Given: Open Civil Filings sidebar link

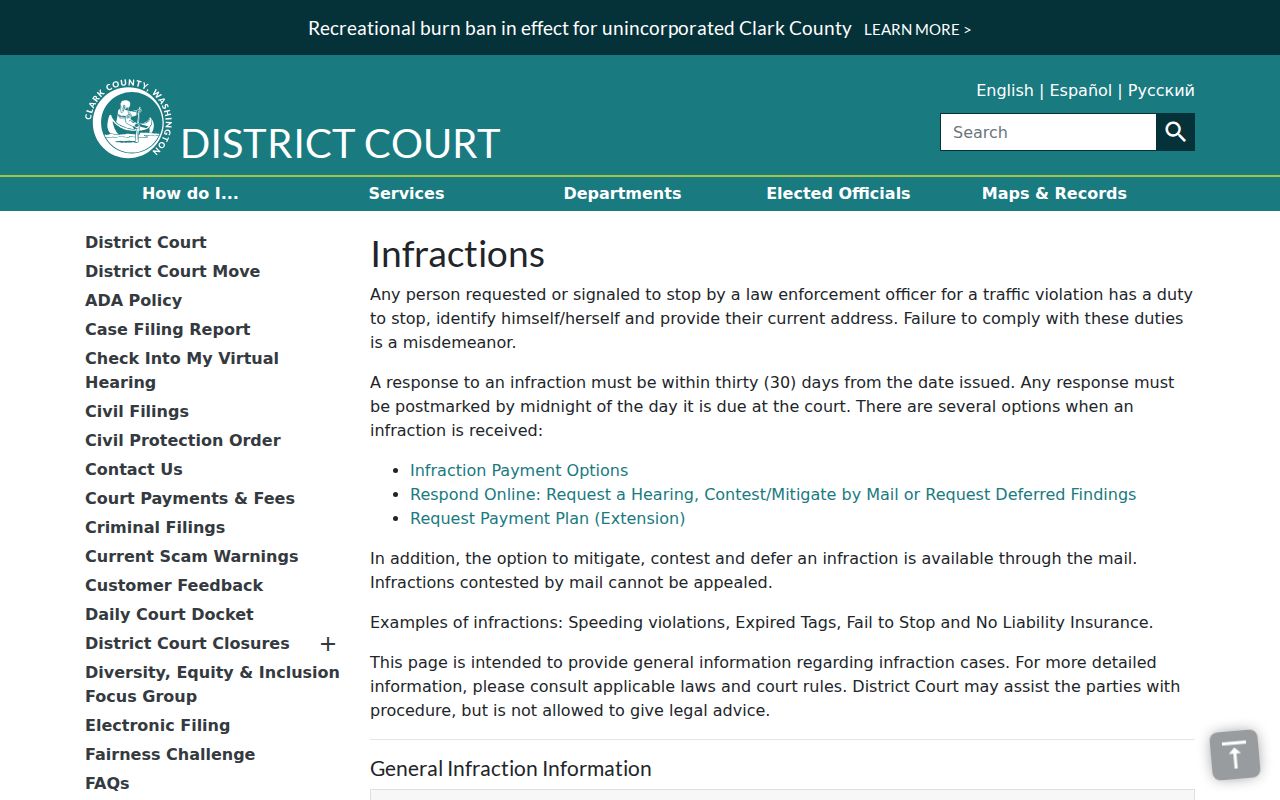Looking at the screenshot, I should point(137,411).
